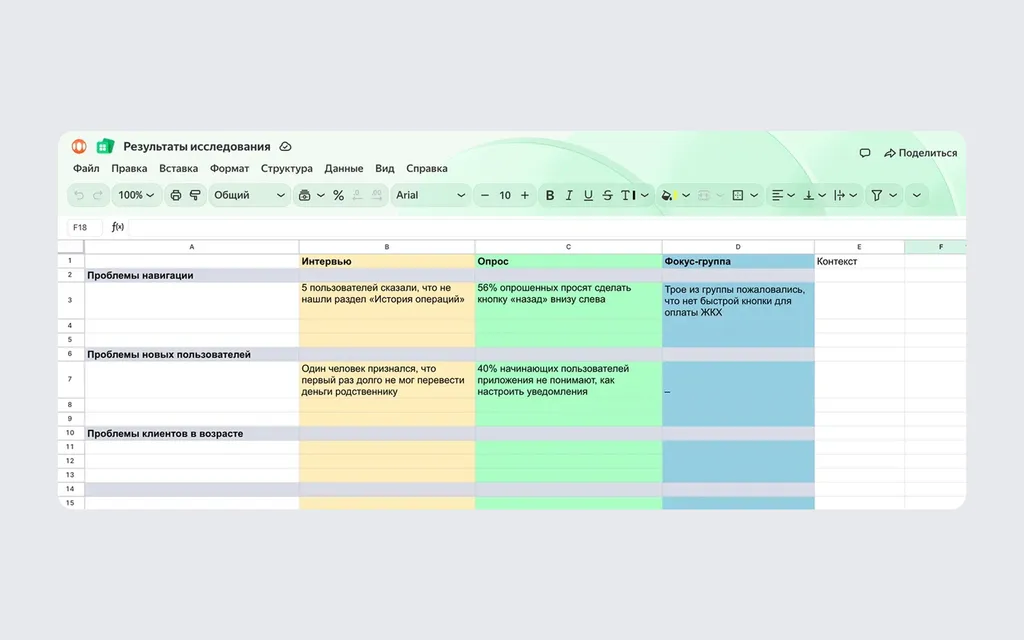Click vertical alignment icon
The image size is (1024, 640).
(808, 195)
